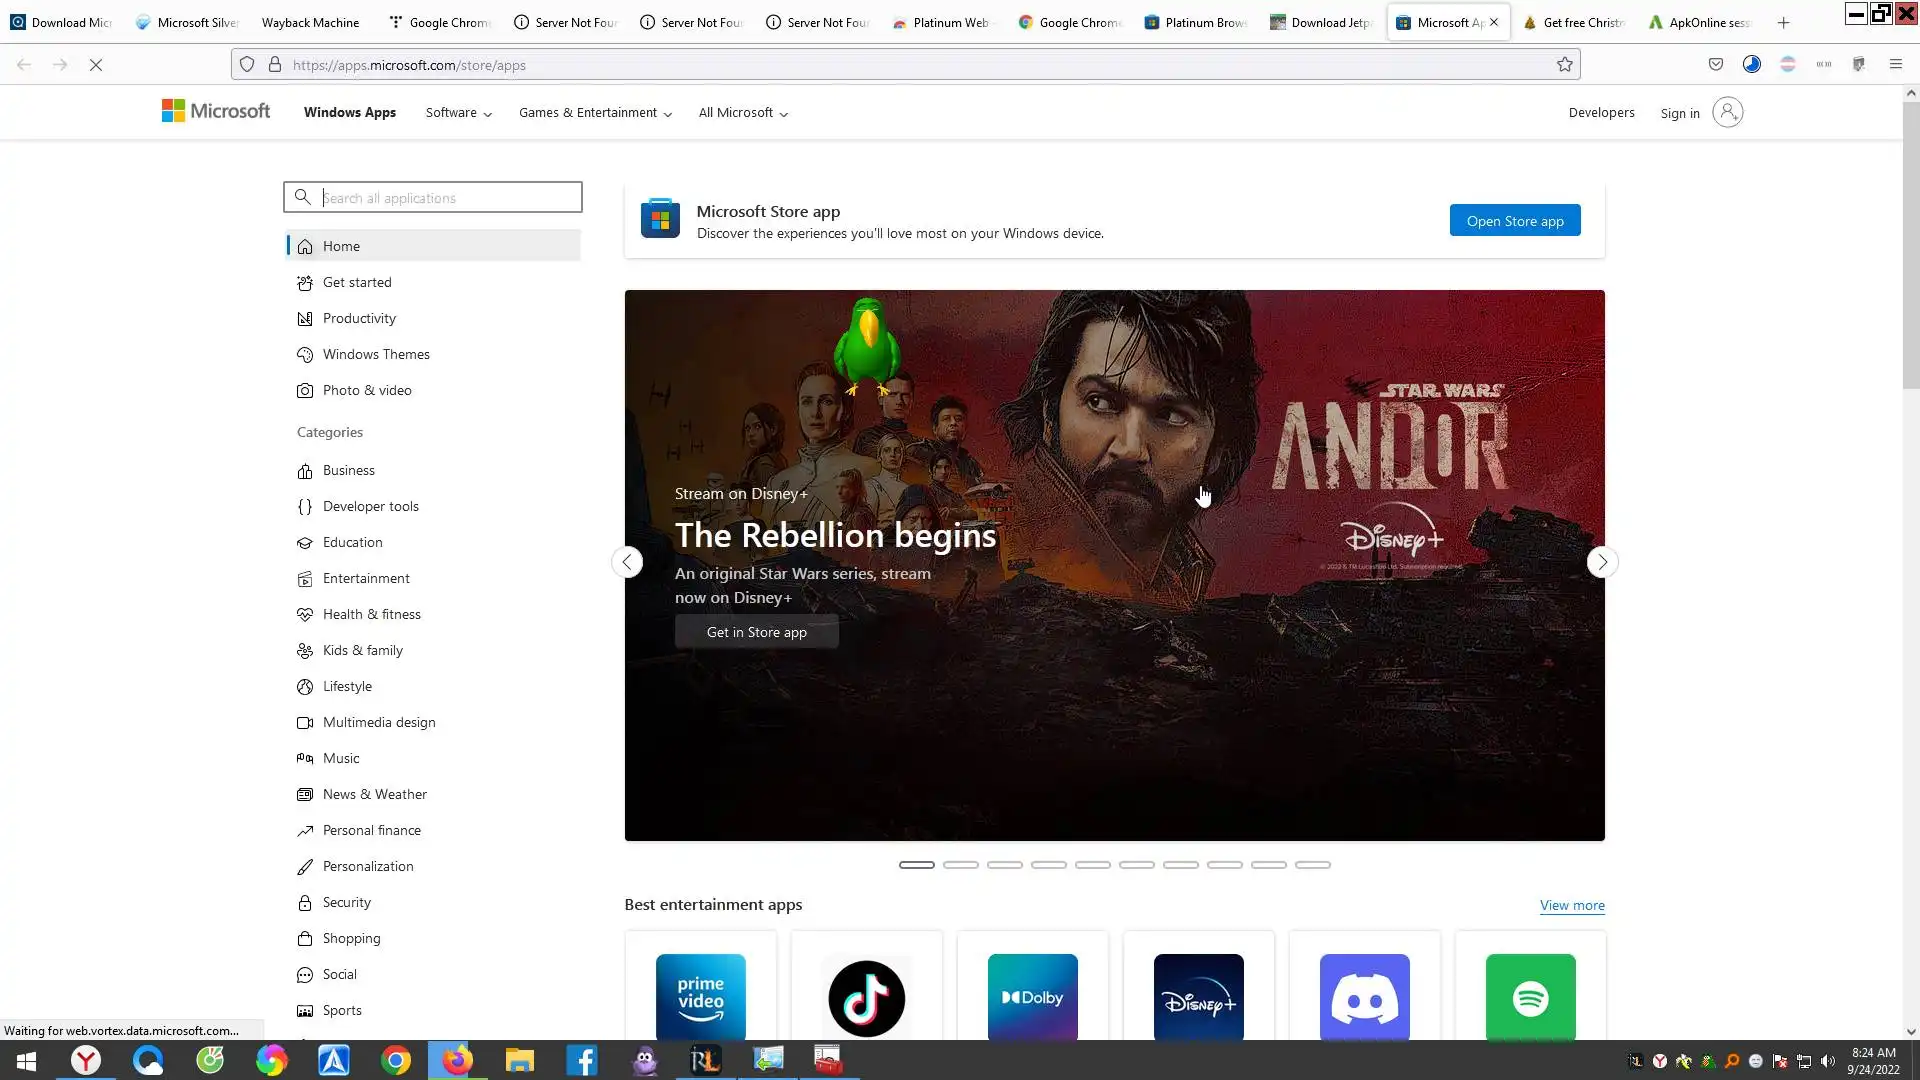Open View more entertainment apps link
1920x1080 pixels.
coord(1571,906)
